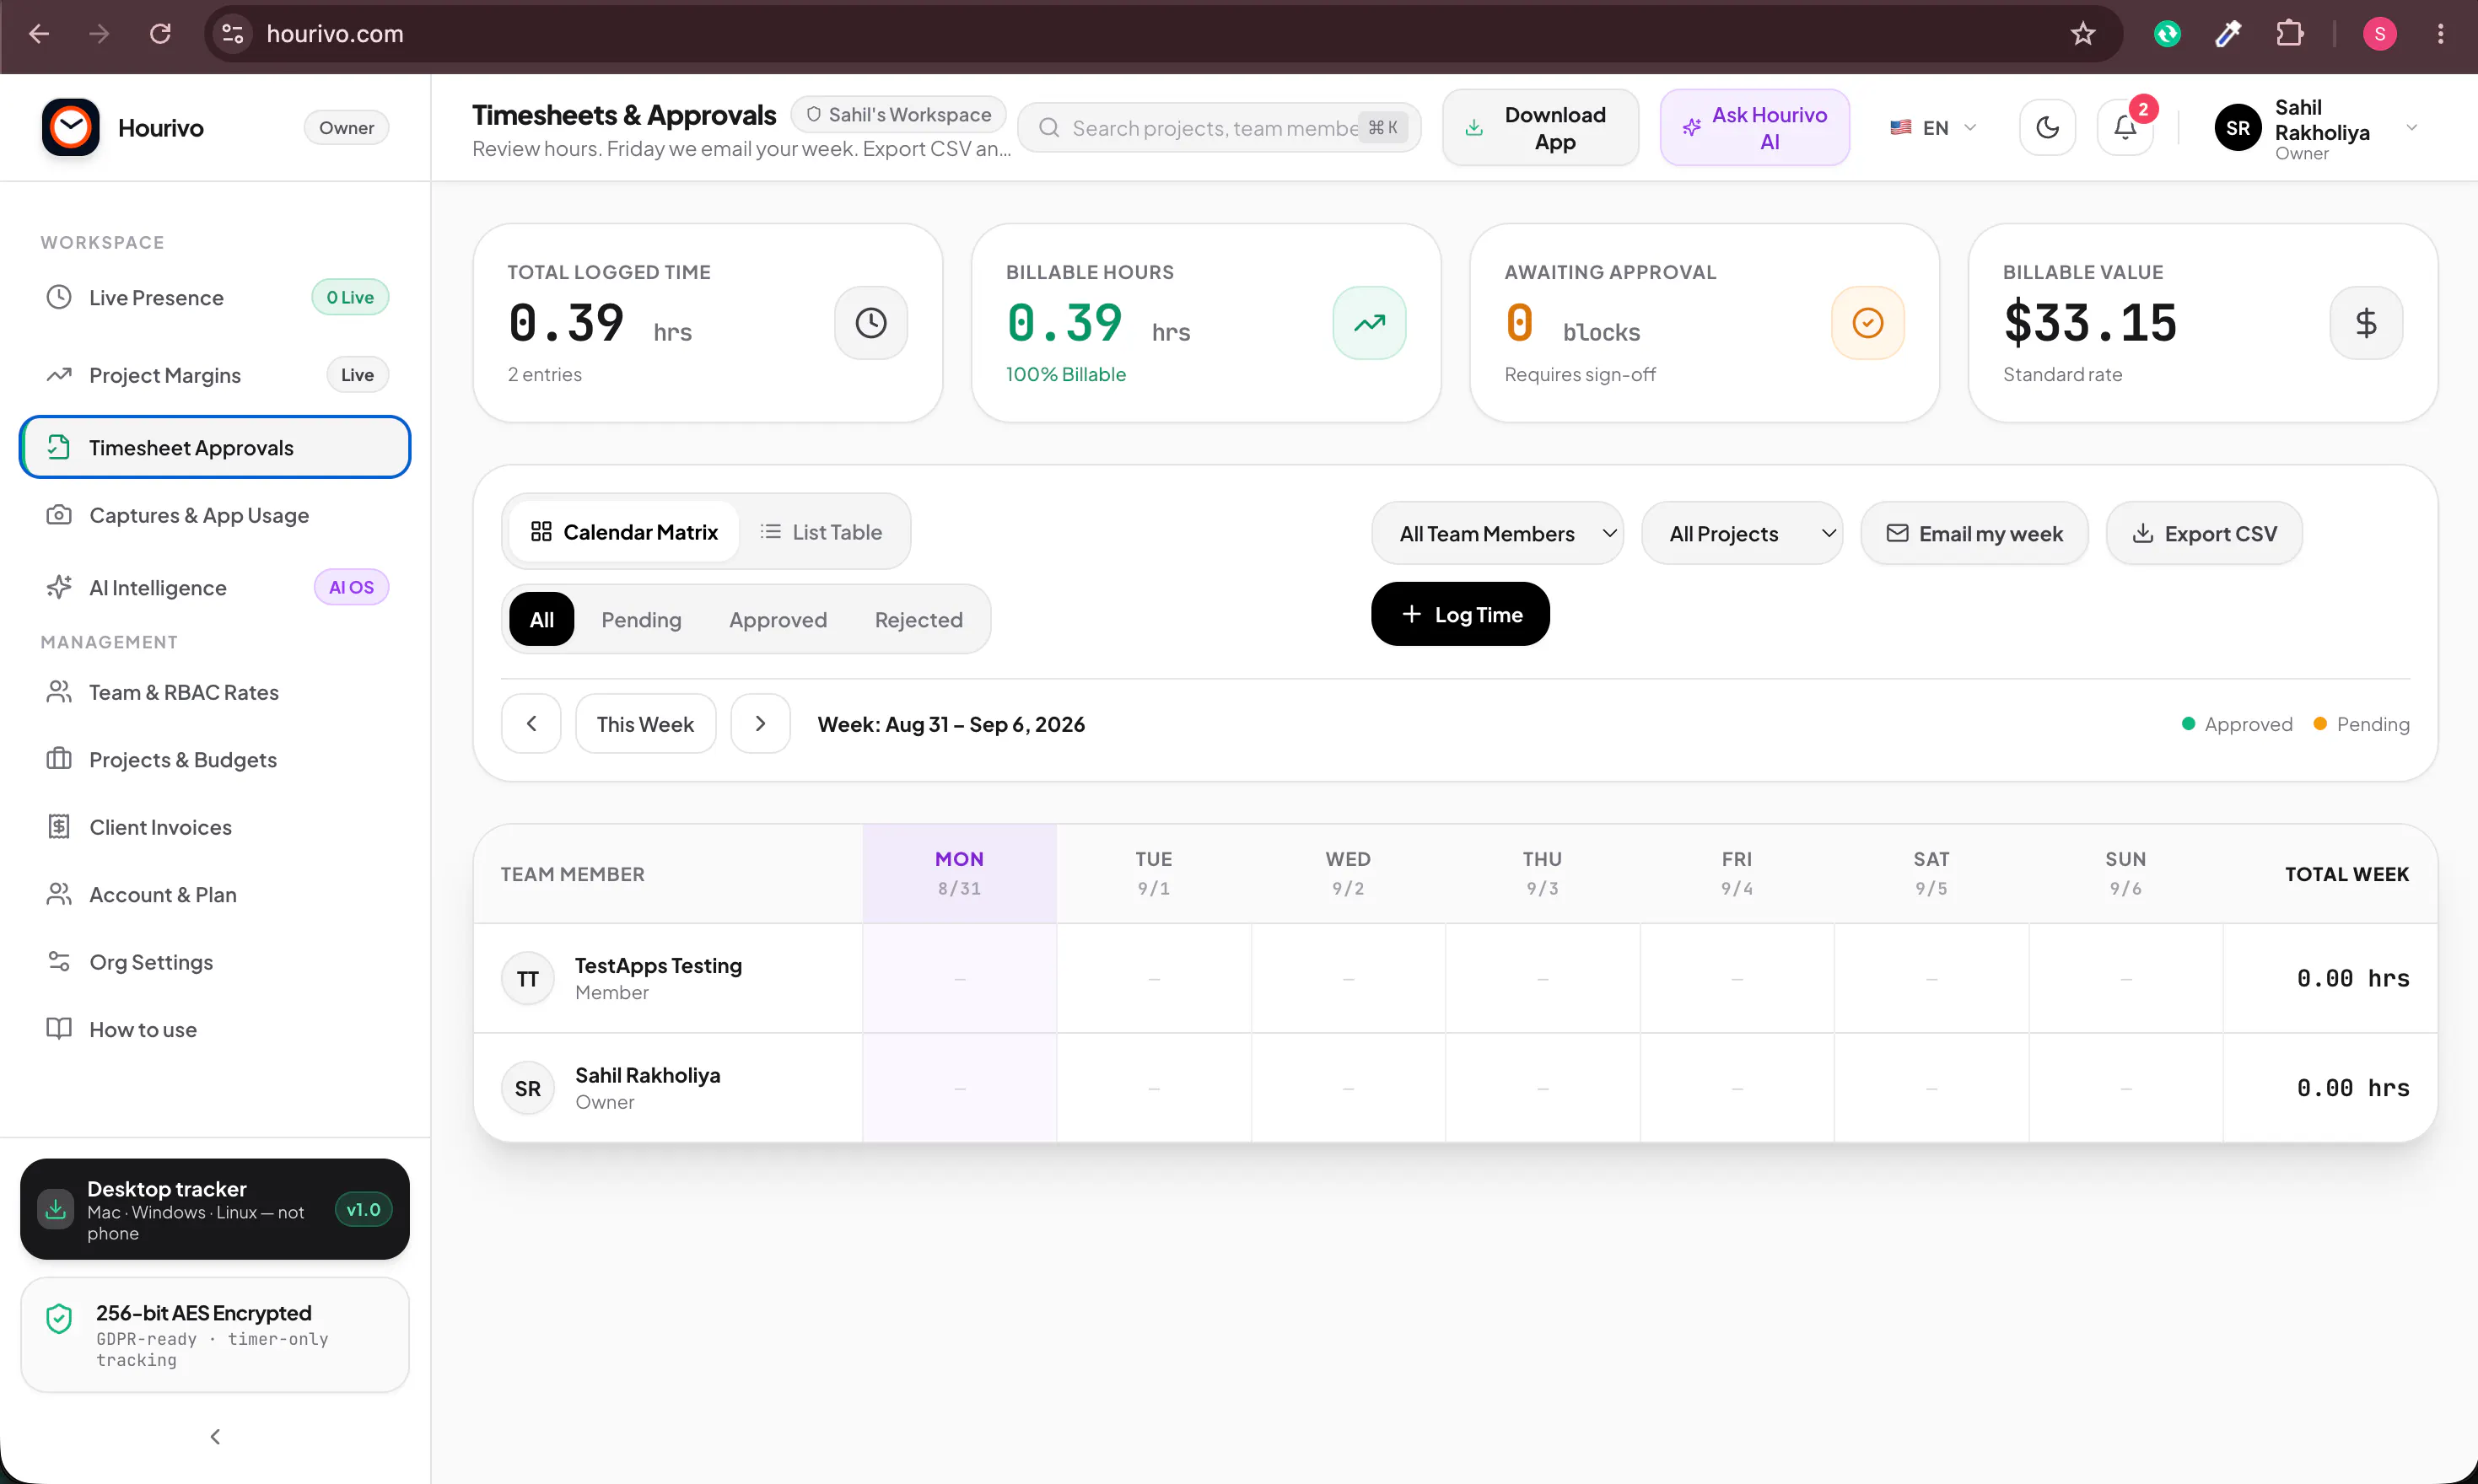The height and width of the screenshot is (1484, 2478).
Task: Export timesheets as CSV
Action: click(x=2204, y=533)
